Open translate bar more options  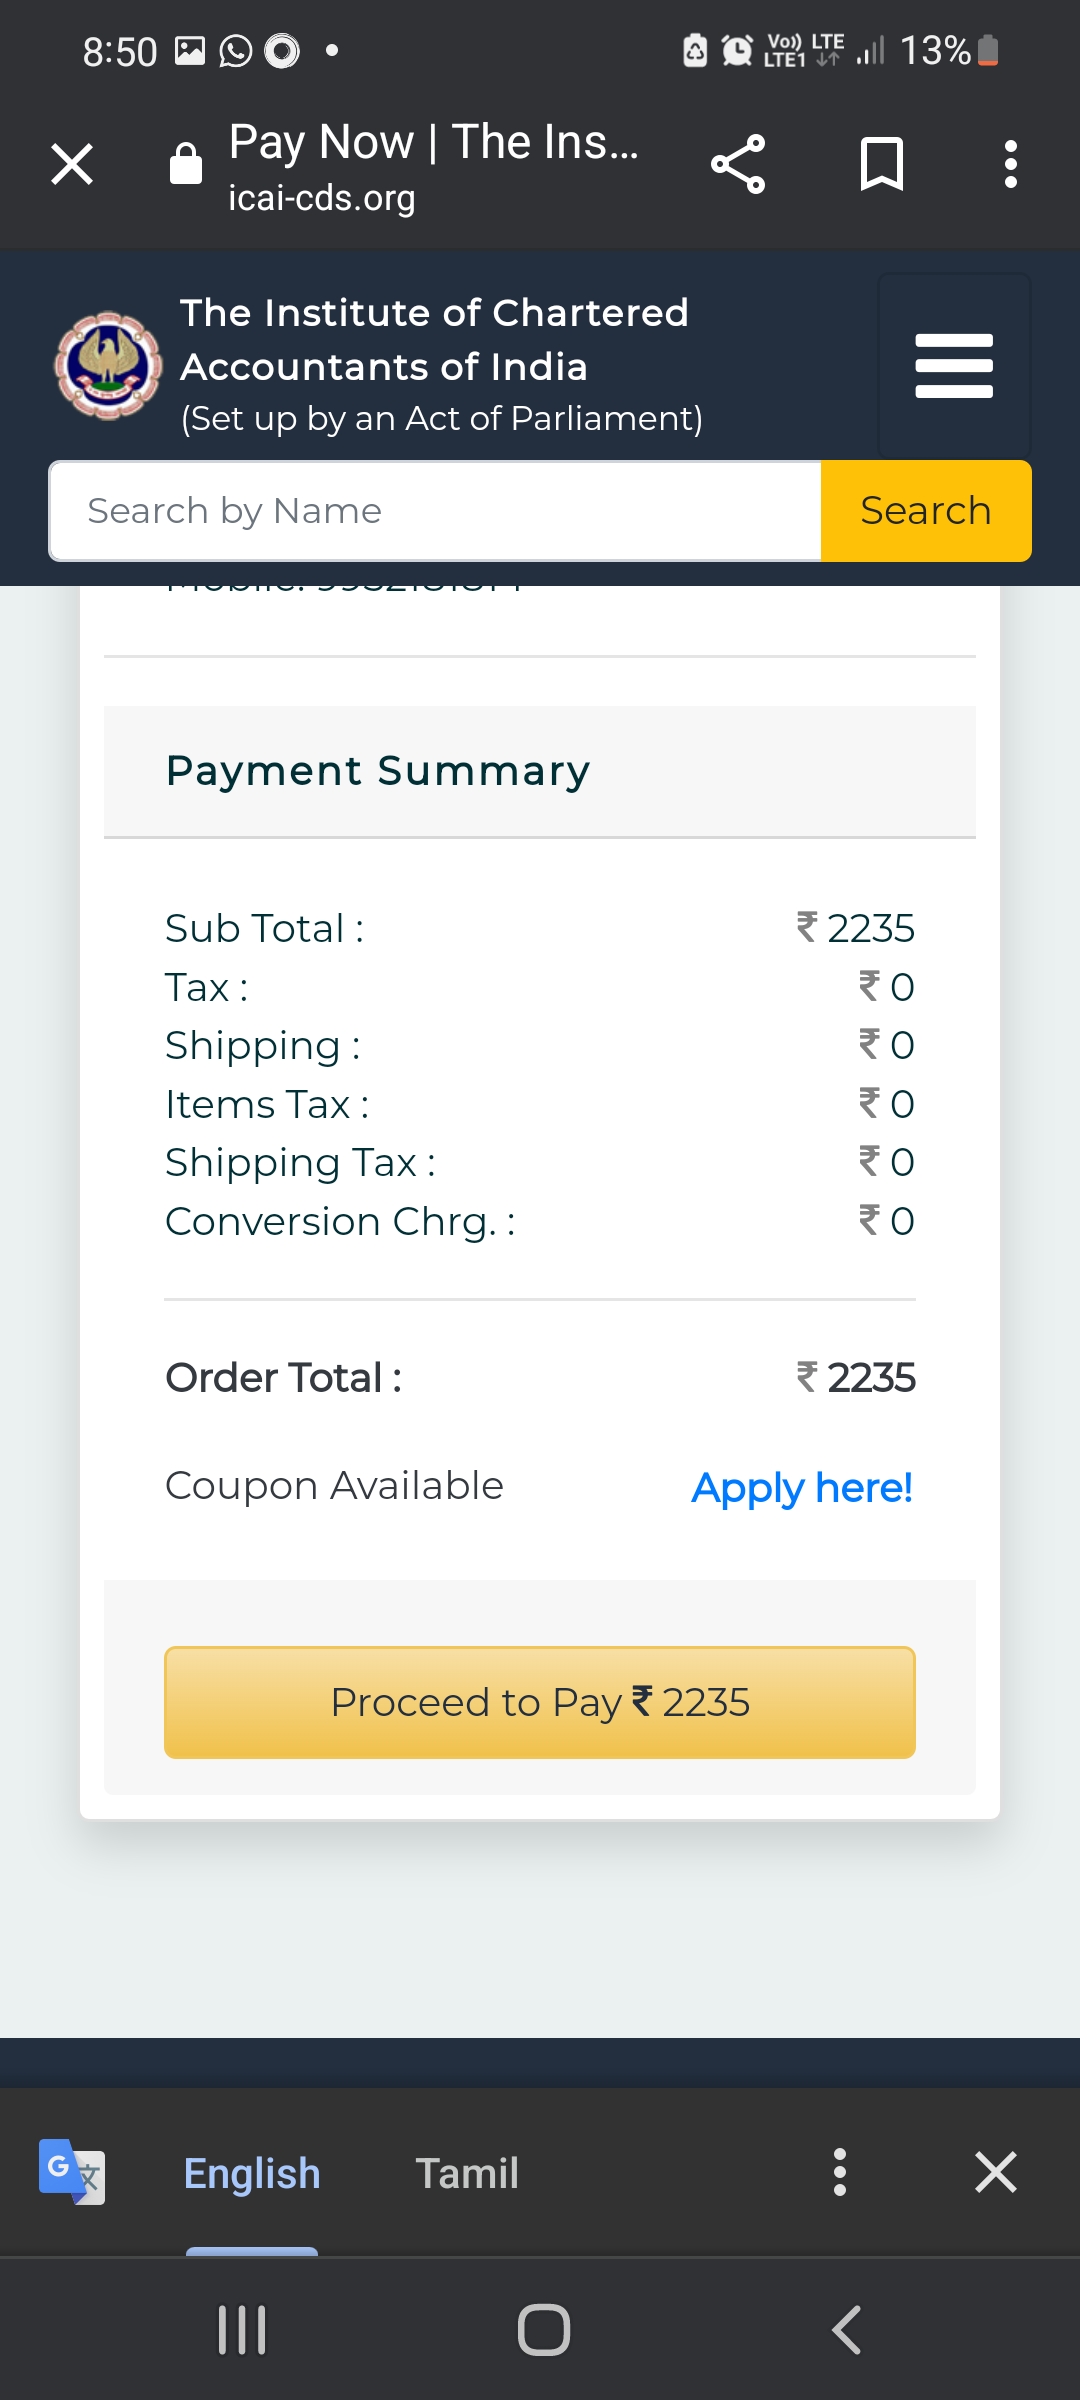pos(840,2172)
